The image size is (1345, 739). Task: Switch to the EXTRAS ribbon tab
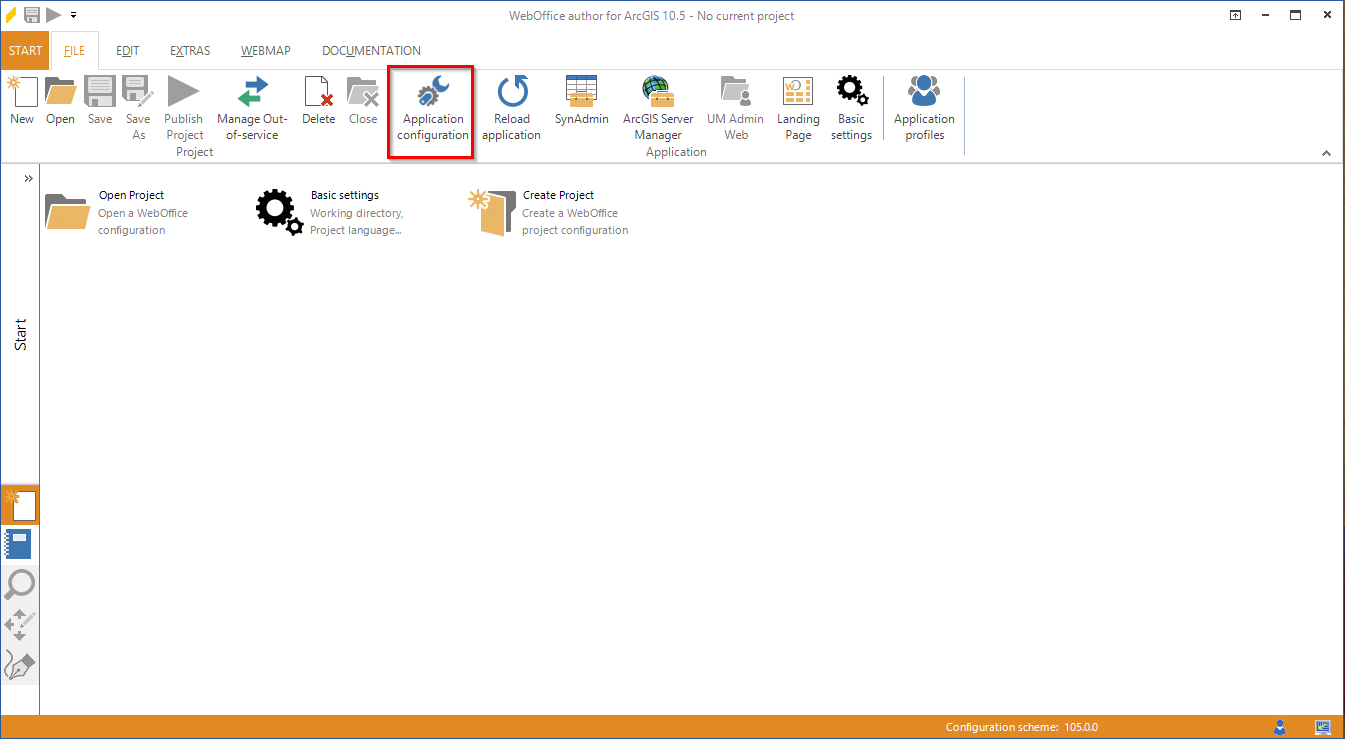(190, 50)
